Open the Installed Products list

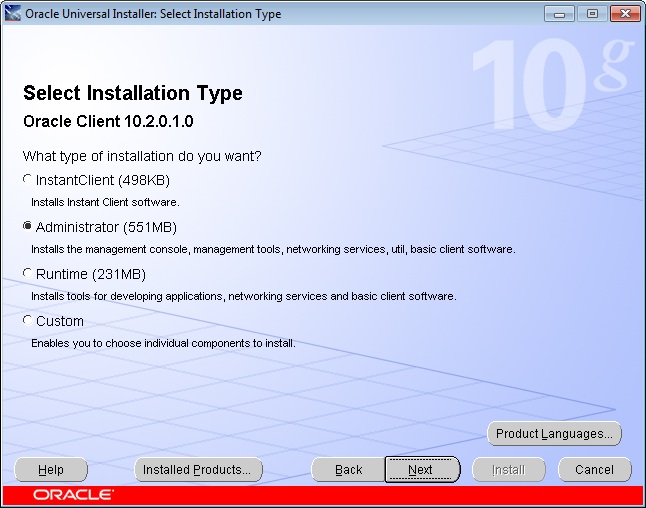tap(198, 469)
